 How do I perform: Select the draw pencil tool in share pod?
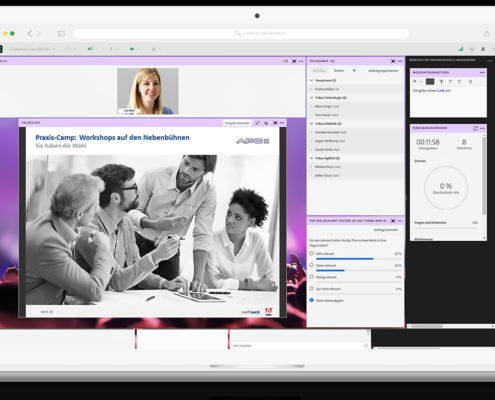point(257,123)
